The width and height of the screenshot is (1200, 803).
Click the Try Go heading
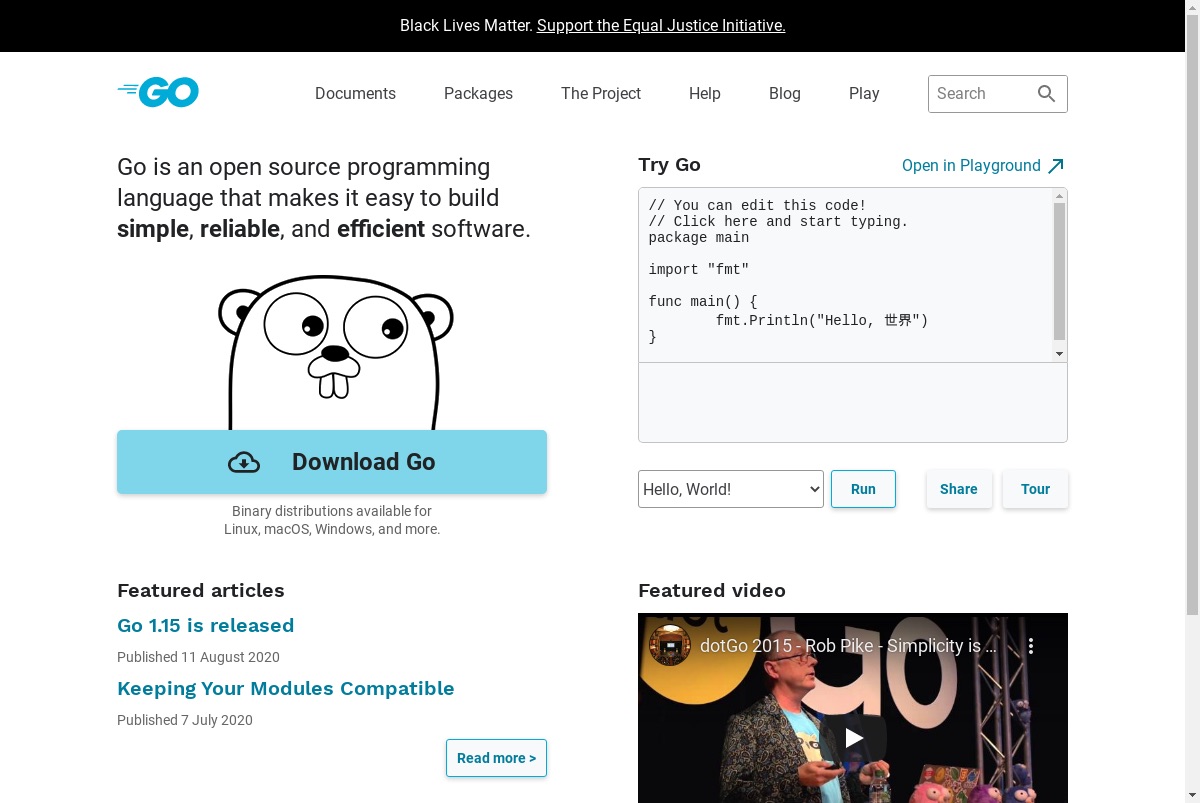point(669,165)
